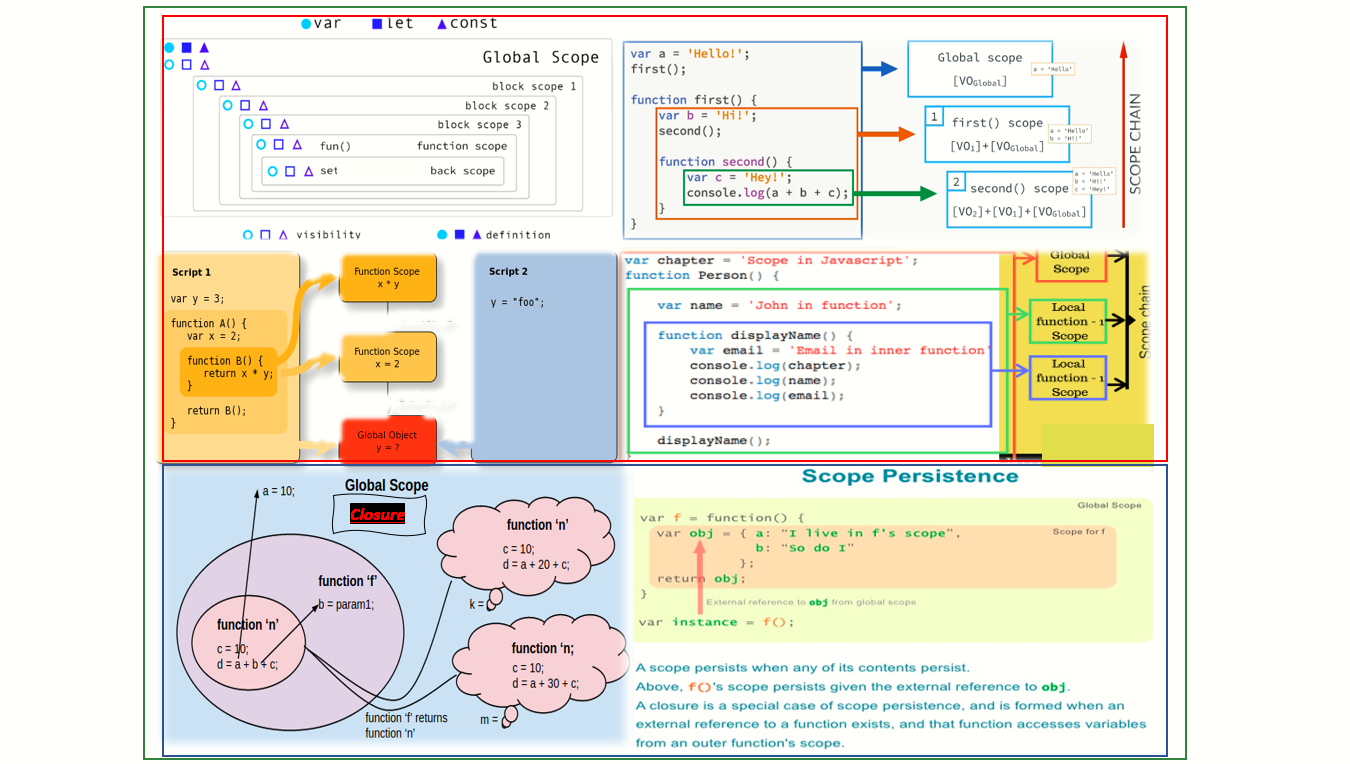The image size is (1350, 764).
Task: Click the Scope Persistence title
Action: 909,477
